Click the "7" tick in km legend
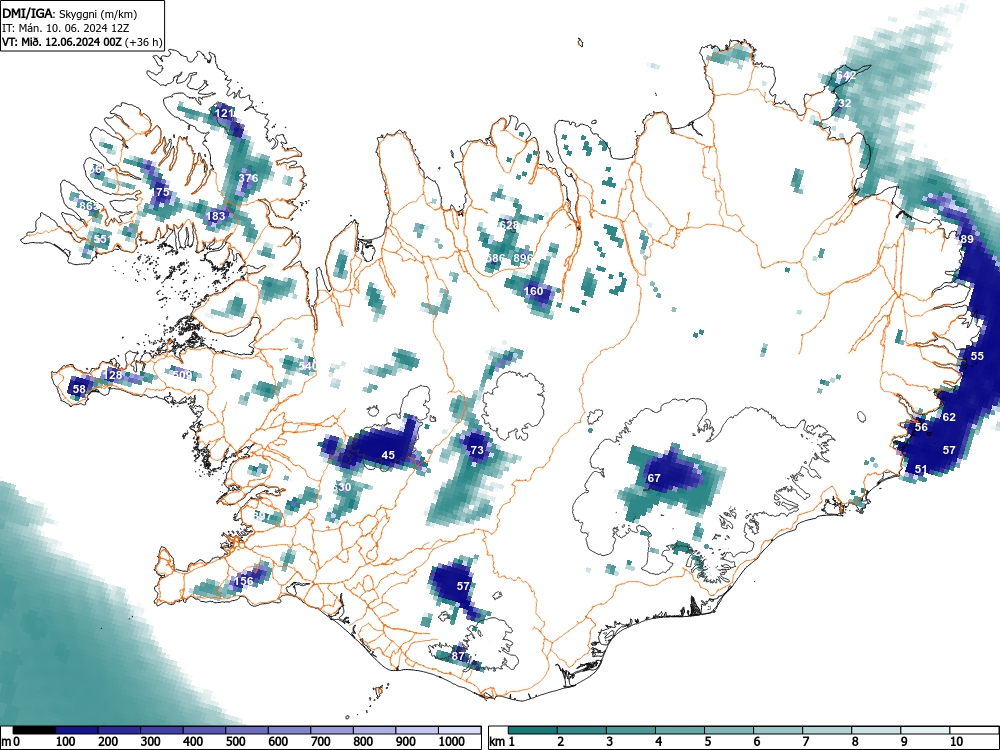The image size is (1000, 750). click(805, 742)
